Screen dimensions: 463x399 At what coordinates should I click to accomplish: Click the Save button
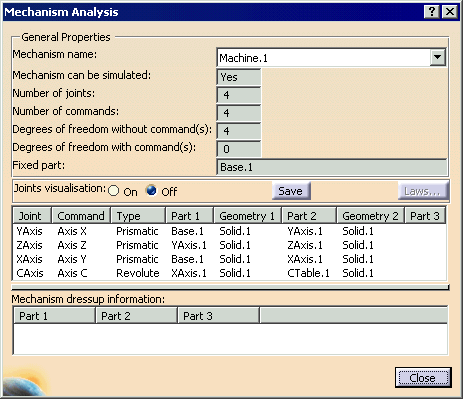(291, 191)
